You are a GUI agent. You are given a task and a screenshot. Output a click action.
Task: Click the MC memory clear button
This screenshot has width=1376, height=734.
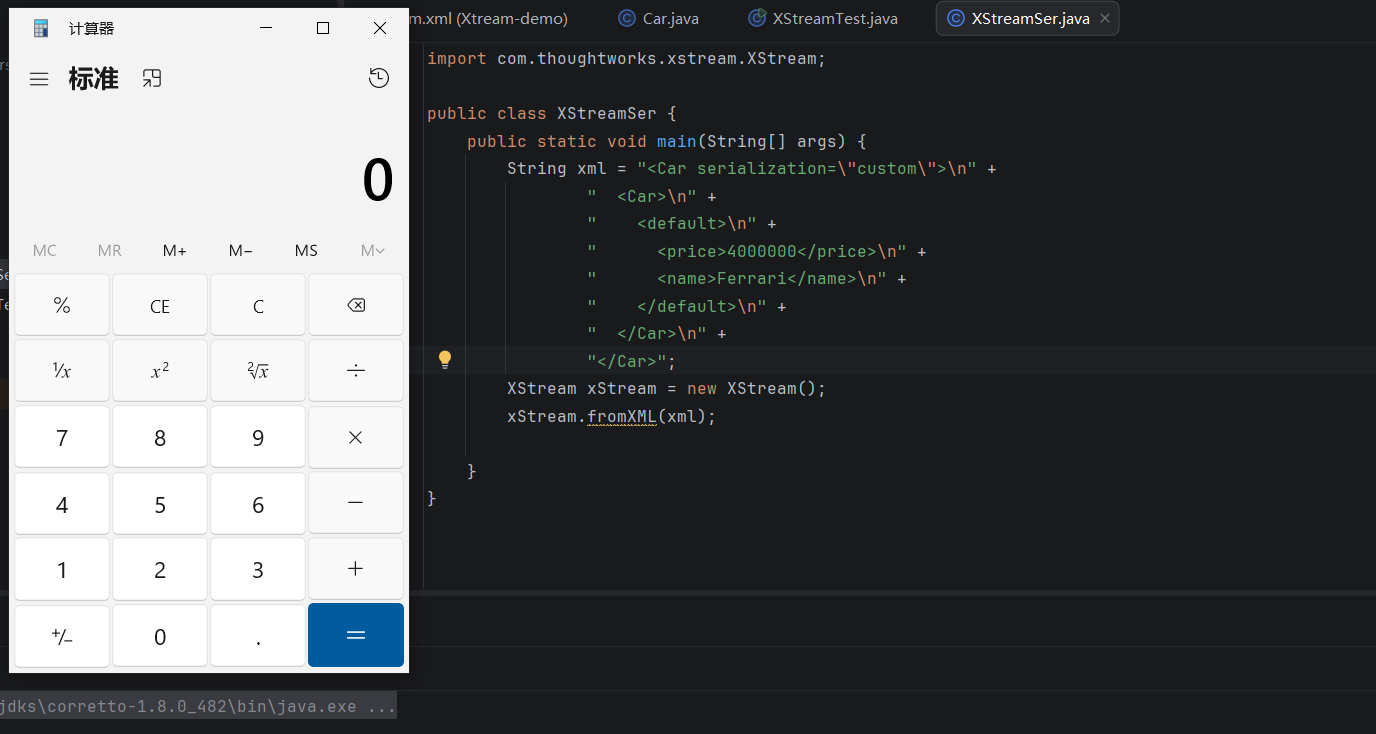coord(45,251)
